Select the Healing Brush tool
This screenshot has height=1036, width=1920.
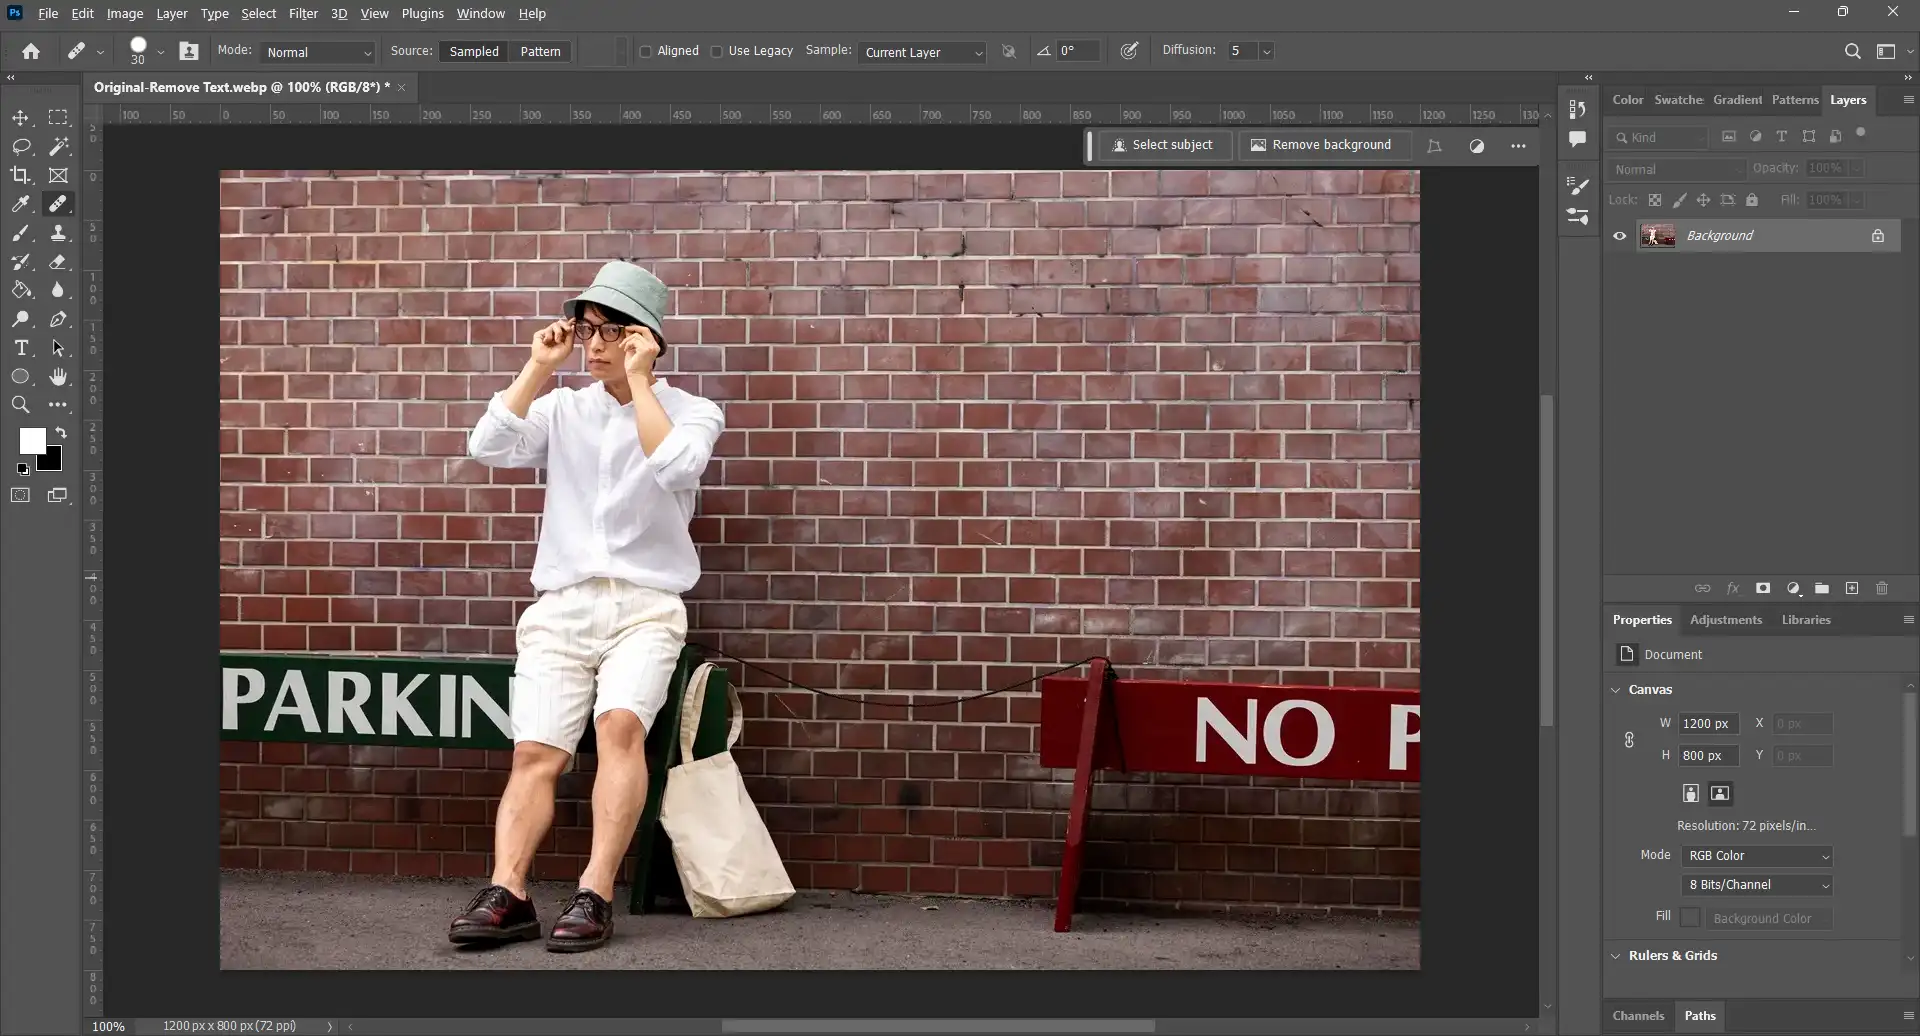tap(58, 204)
